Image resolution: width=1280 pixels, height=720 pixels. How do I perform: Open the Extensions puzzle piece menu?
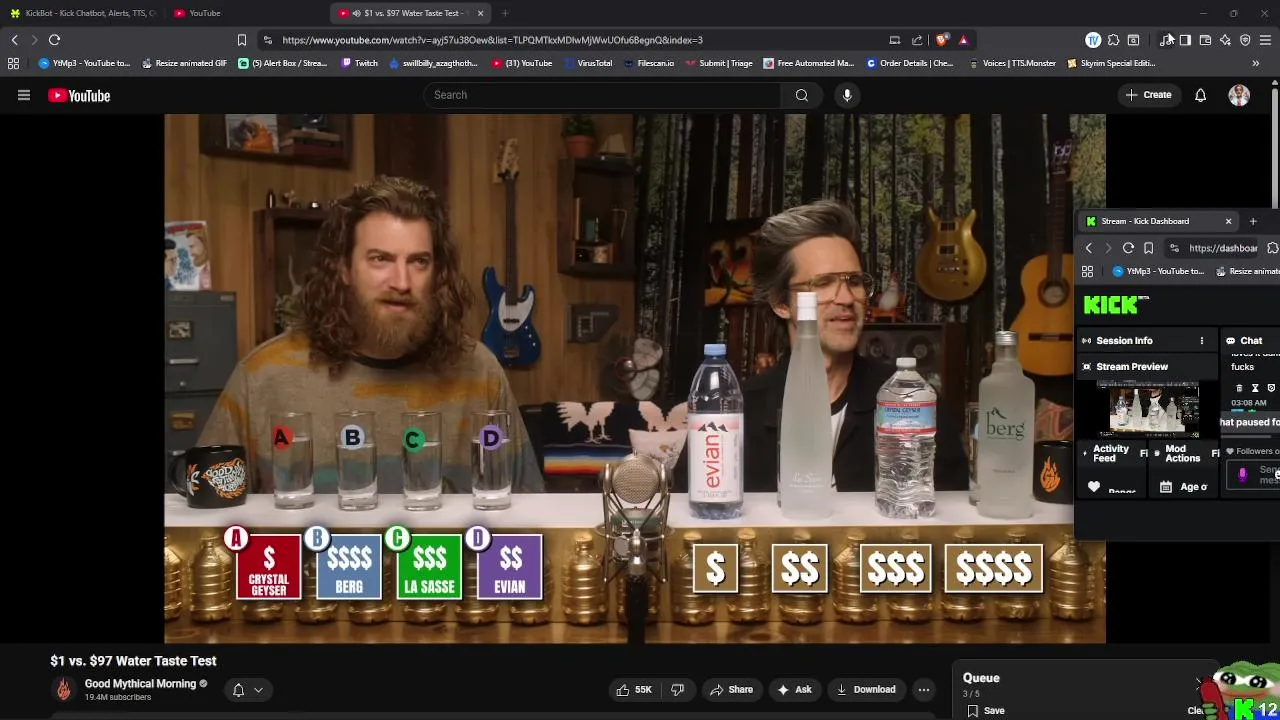click(x=1113, y=40)
